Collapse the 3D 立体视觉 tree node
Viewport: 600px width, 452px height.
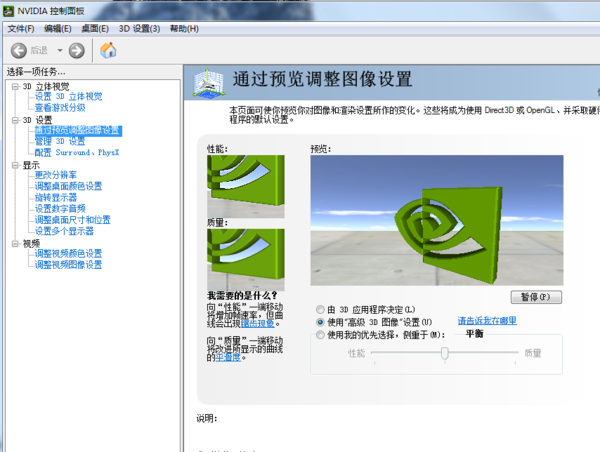pos(15,86)
